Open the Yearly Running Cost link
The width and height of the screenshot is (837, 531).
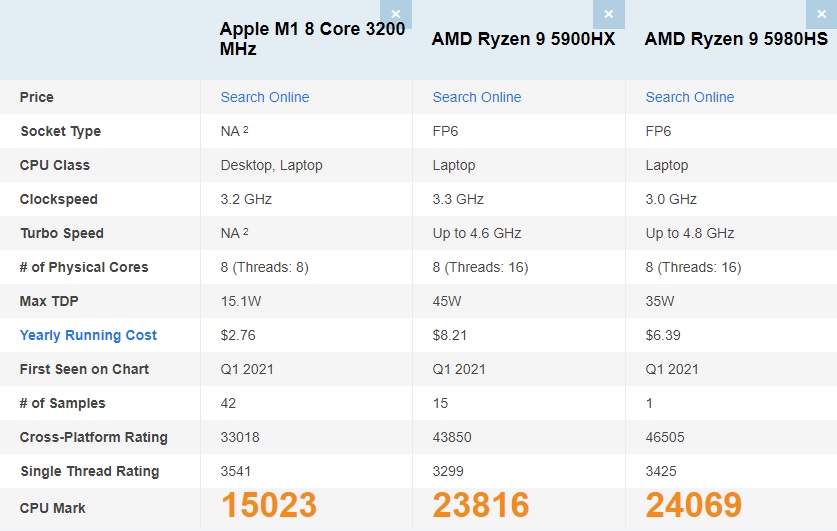click(88, 335)
